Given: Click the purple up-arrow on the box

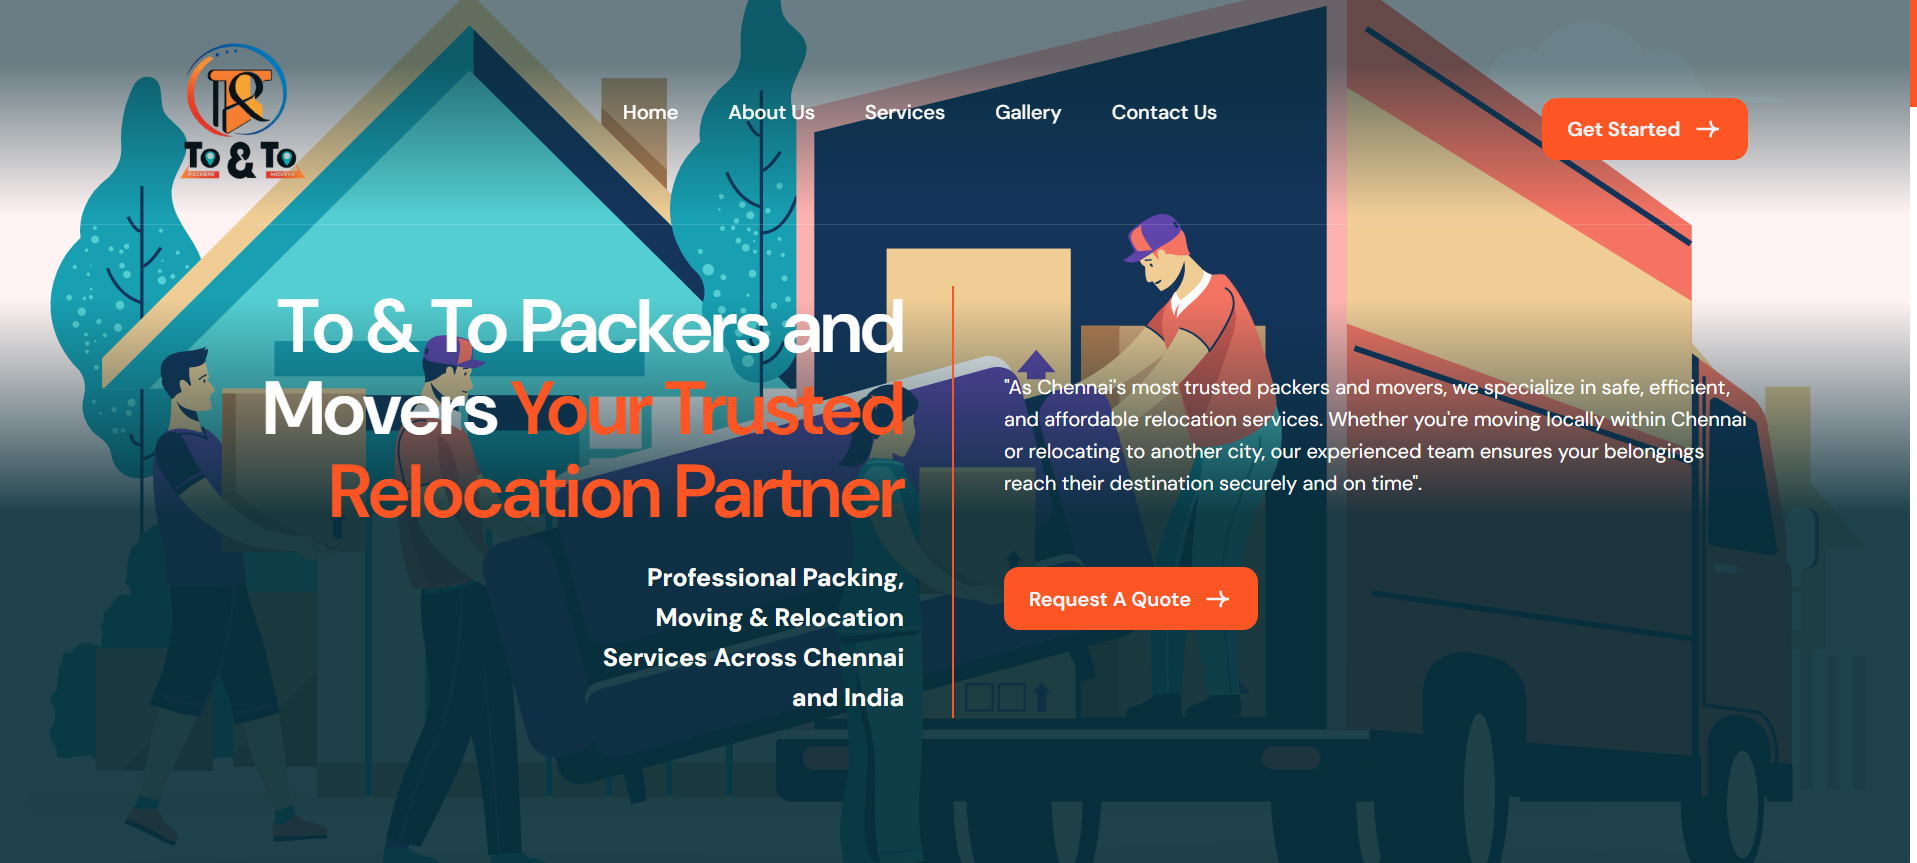Looking at the screenshot, I should [x=1035, y=365].
